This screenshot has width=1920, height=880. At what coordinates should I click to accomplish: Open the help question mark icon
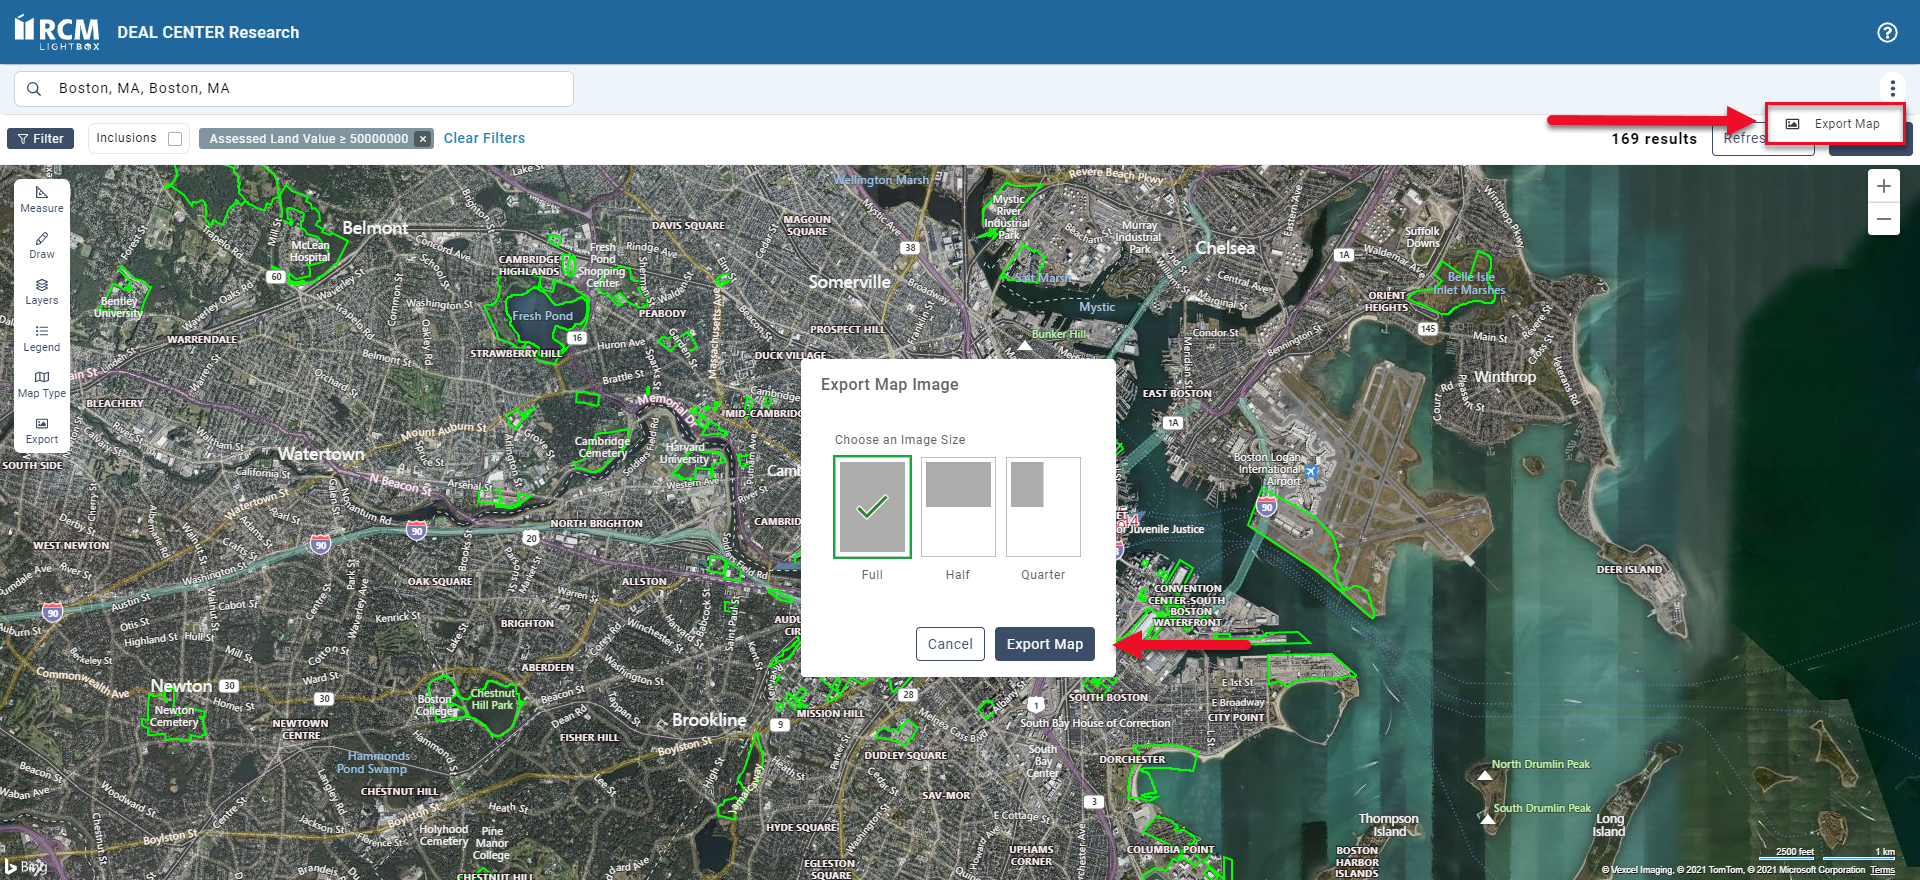click(x=1886, y=33)
